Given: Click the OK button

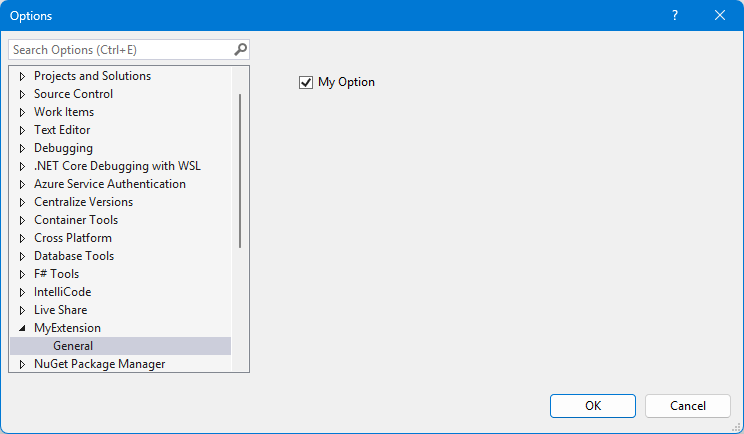Looking at the screenshot, I should [x=593, y=405].
